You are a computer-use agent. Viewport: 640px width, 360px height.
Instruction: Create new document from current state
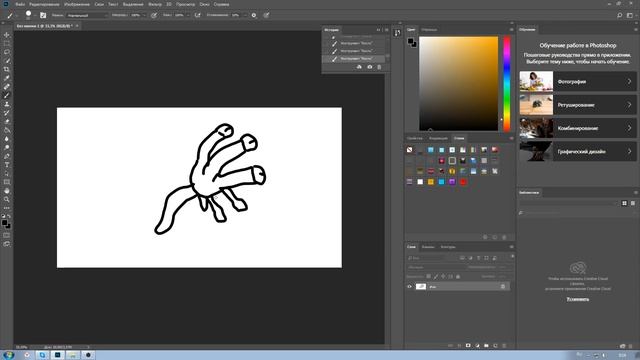(x=359, y=67)
